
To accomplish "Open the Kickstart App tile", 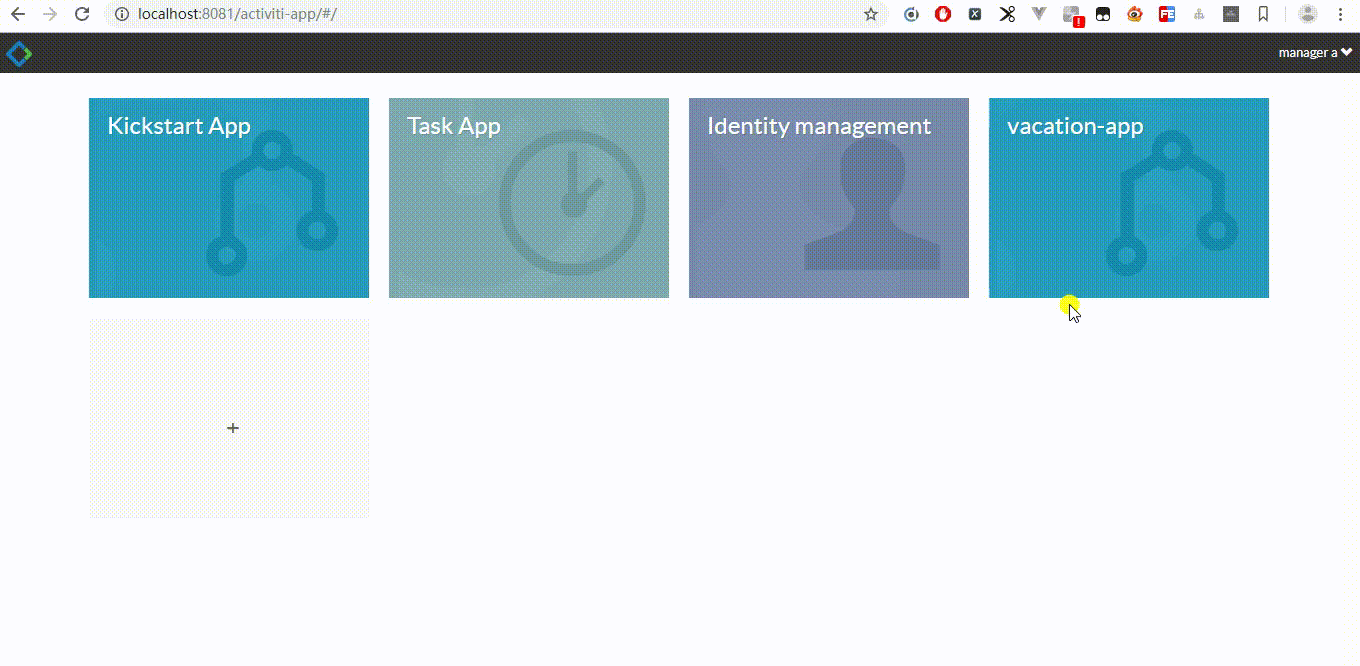I will coord(229,198).
